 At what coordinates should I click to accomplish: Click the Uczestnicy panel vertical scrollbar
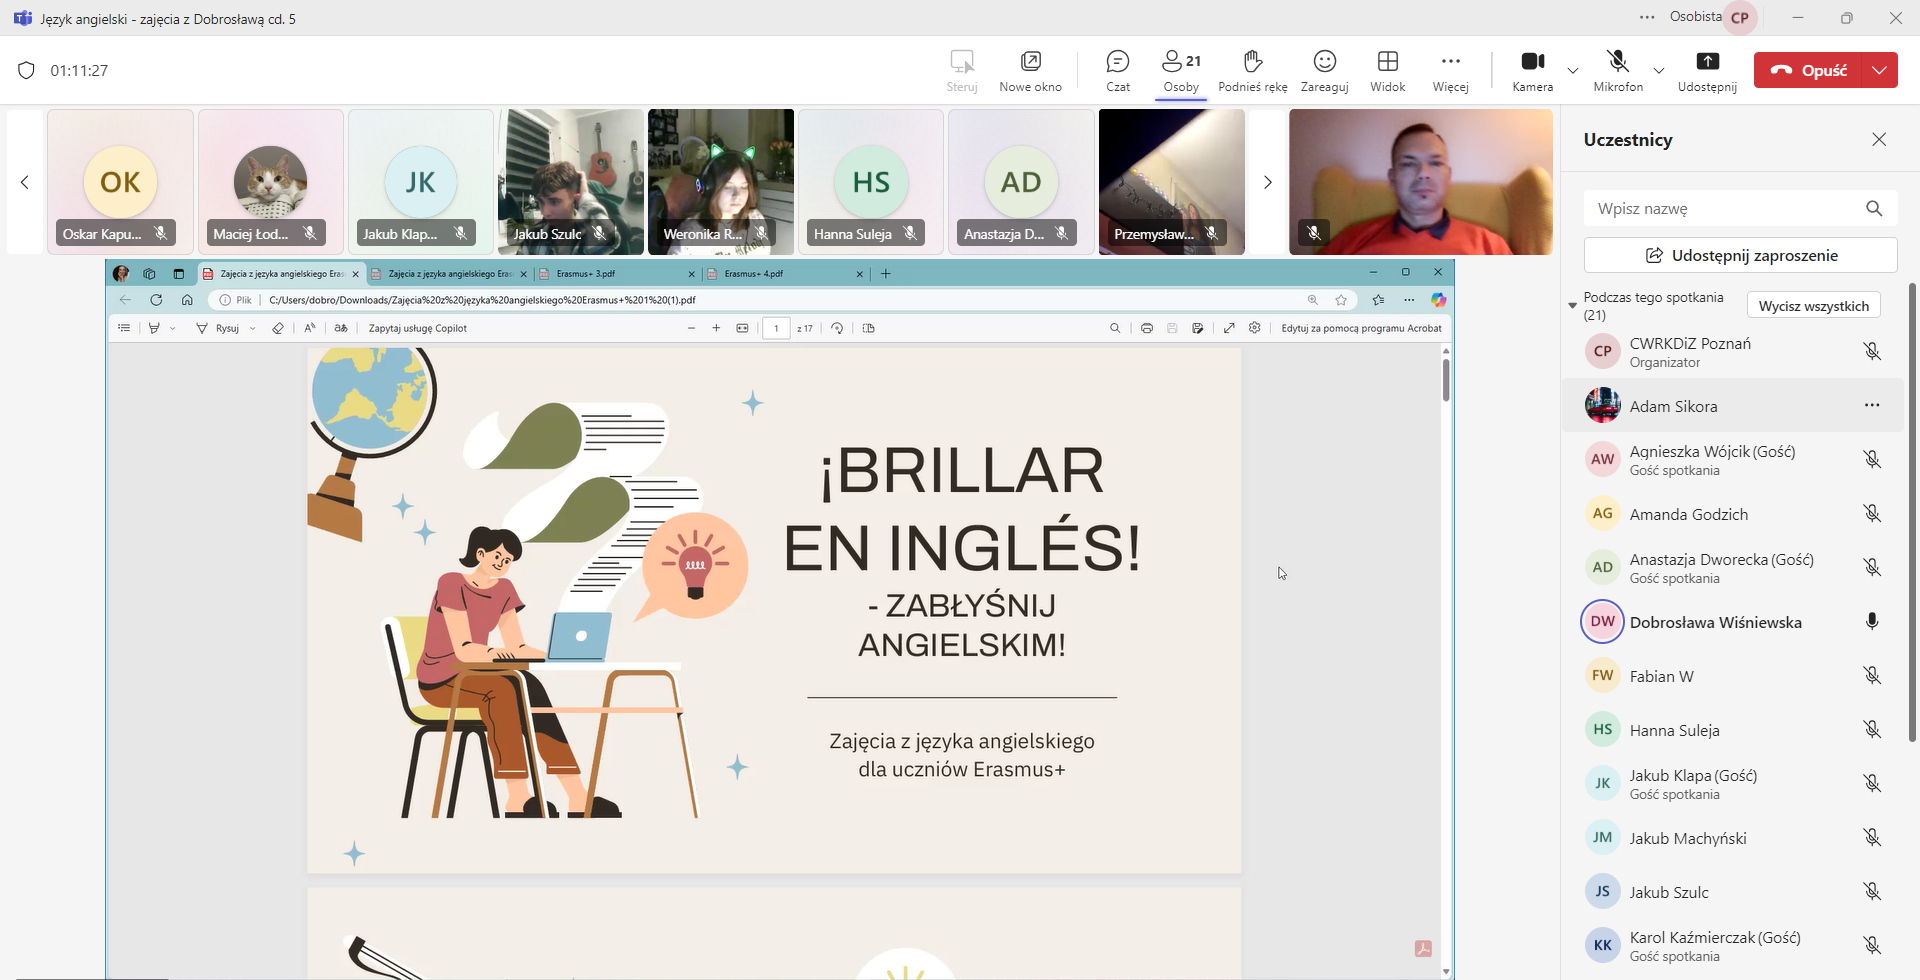[1914, 510]
